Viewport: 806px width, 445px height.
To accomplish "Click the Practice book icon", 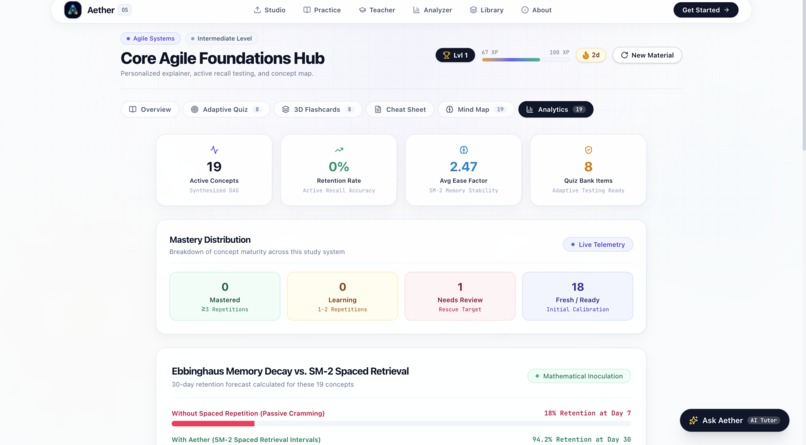I will click(307, 10).
